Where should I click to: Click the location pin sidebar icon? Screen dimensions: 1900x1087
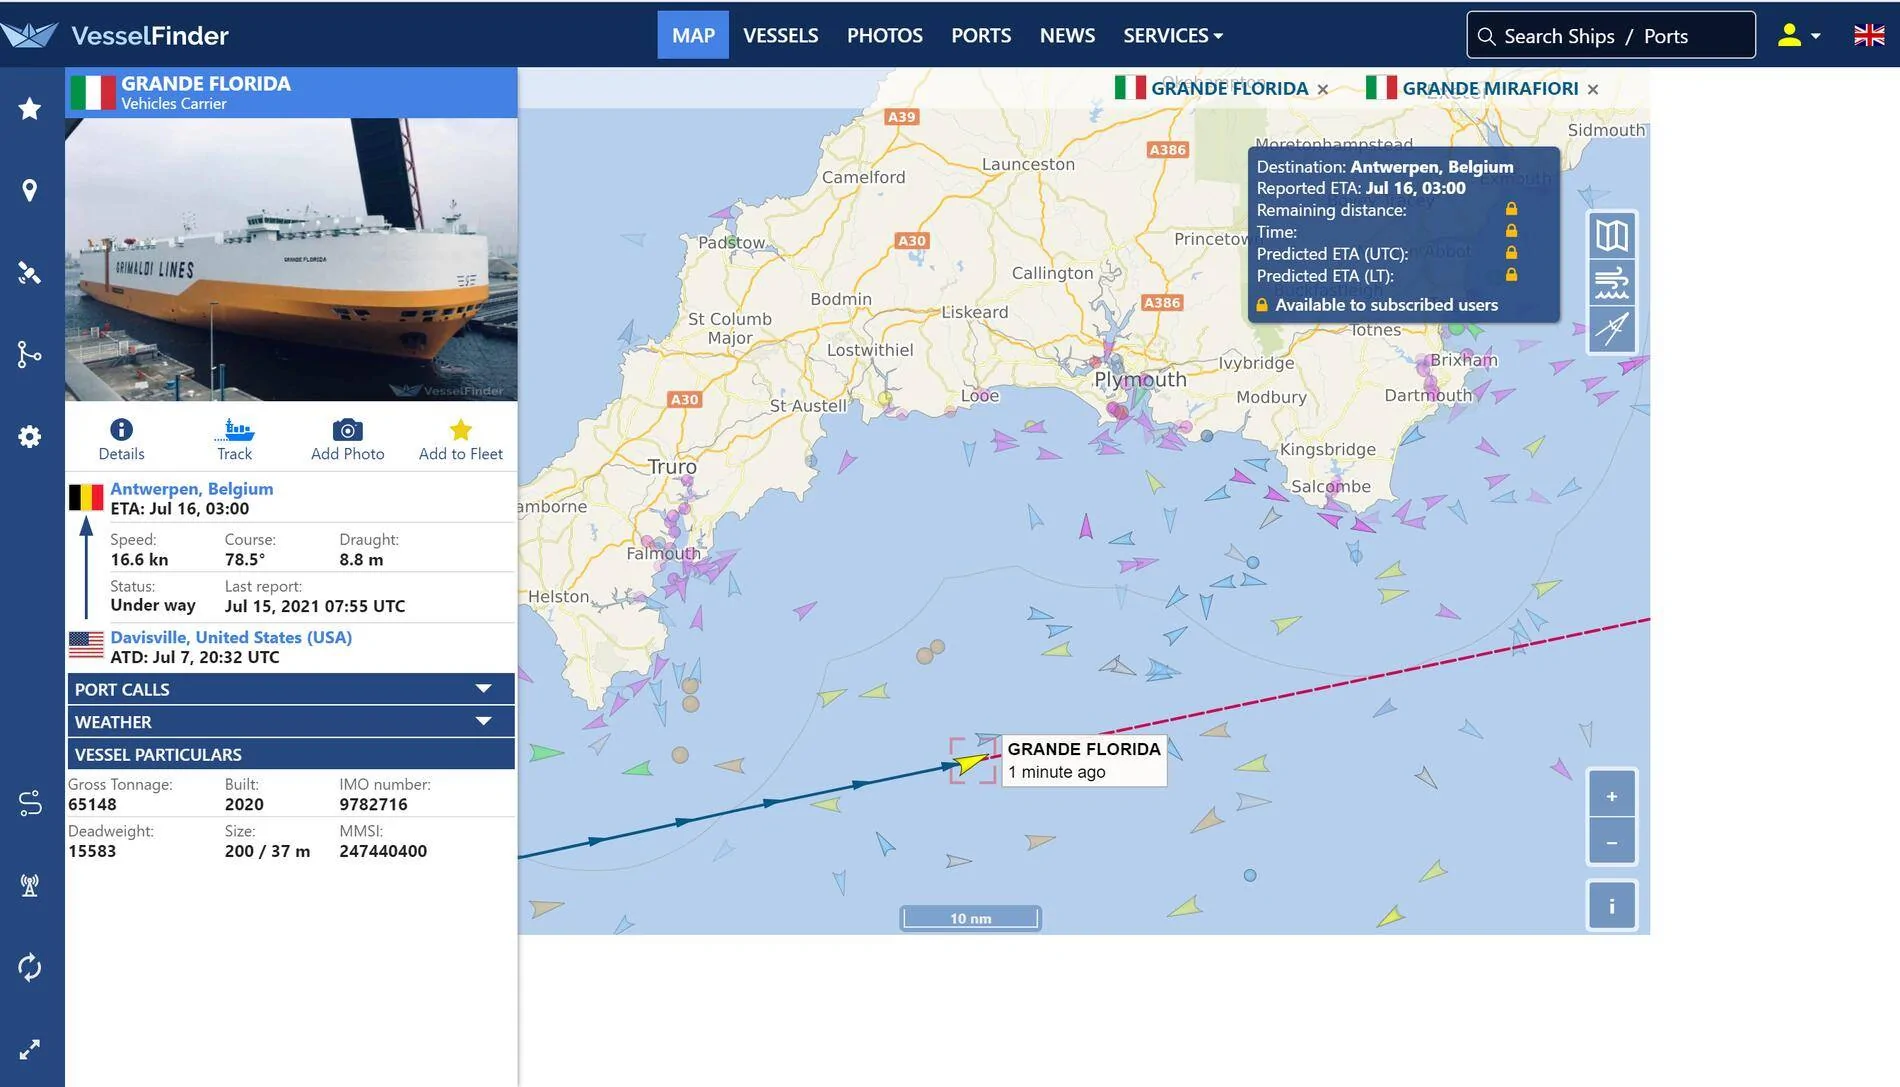click(x=30, y=190)
